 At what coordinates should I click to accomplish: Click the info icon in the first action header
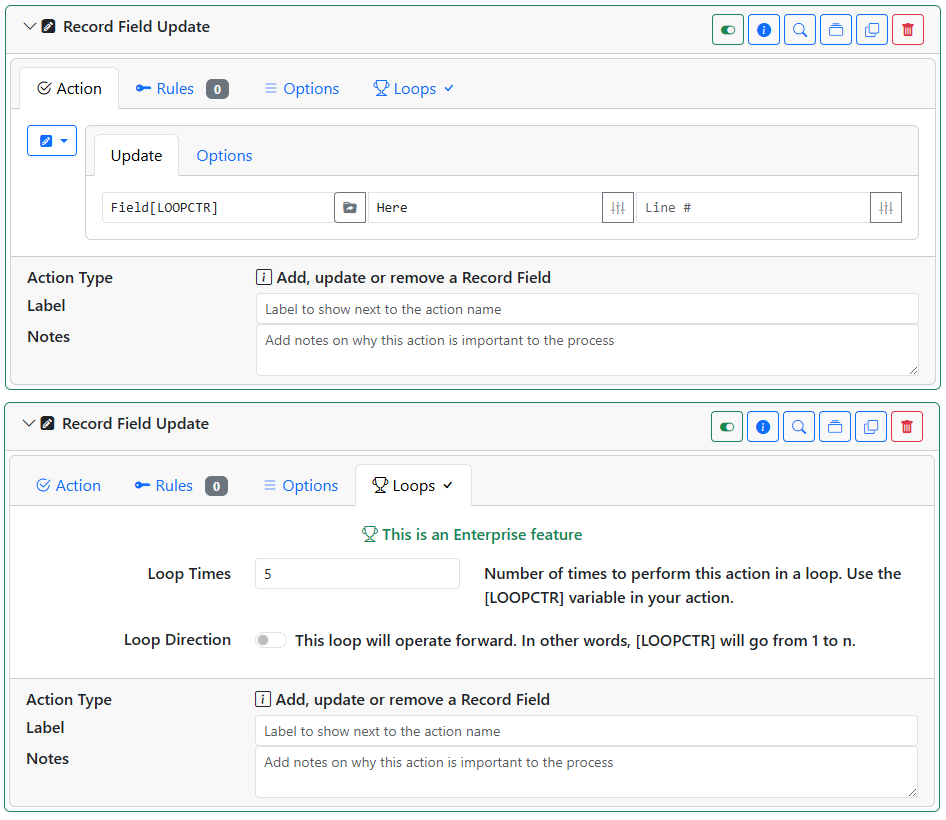(x=764, y=30)
